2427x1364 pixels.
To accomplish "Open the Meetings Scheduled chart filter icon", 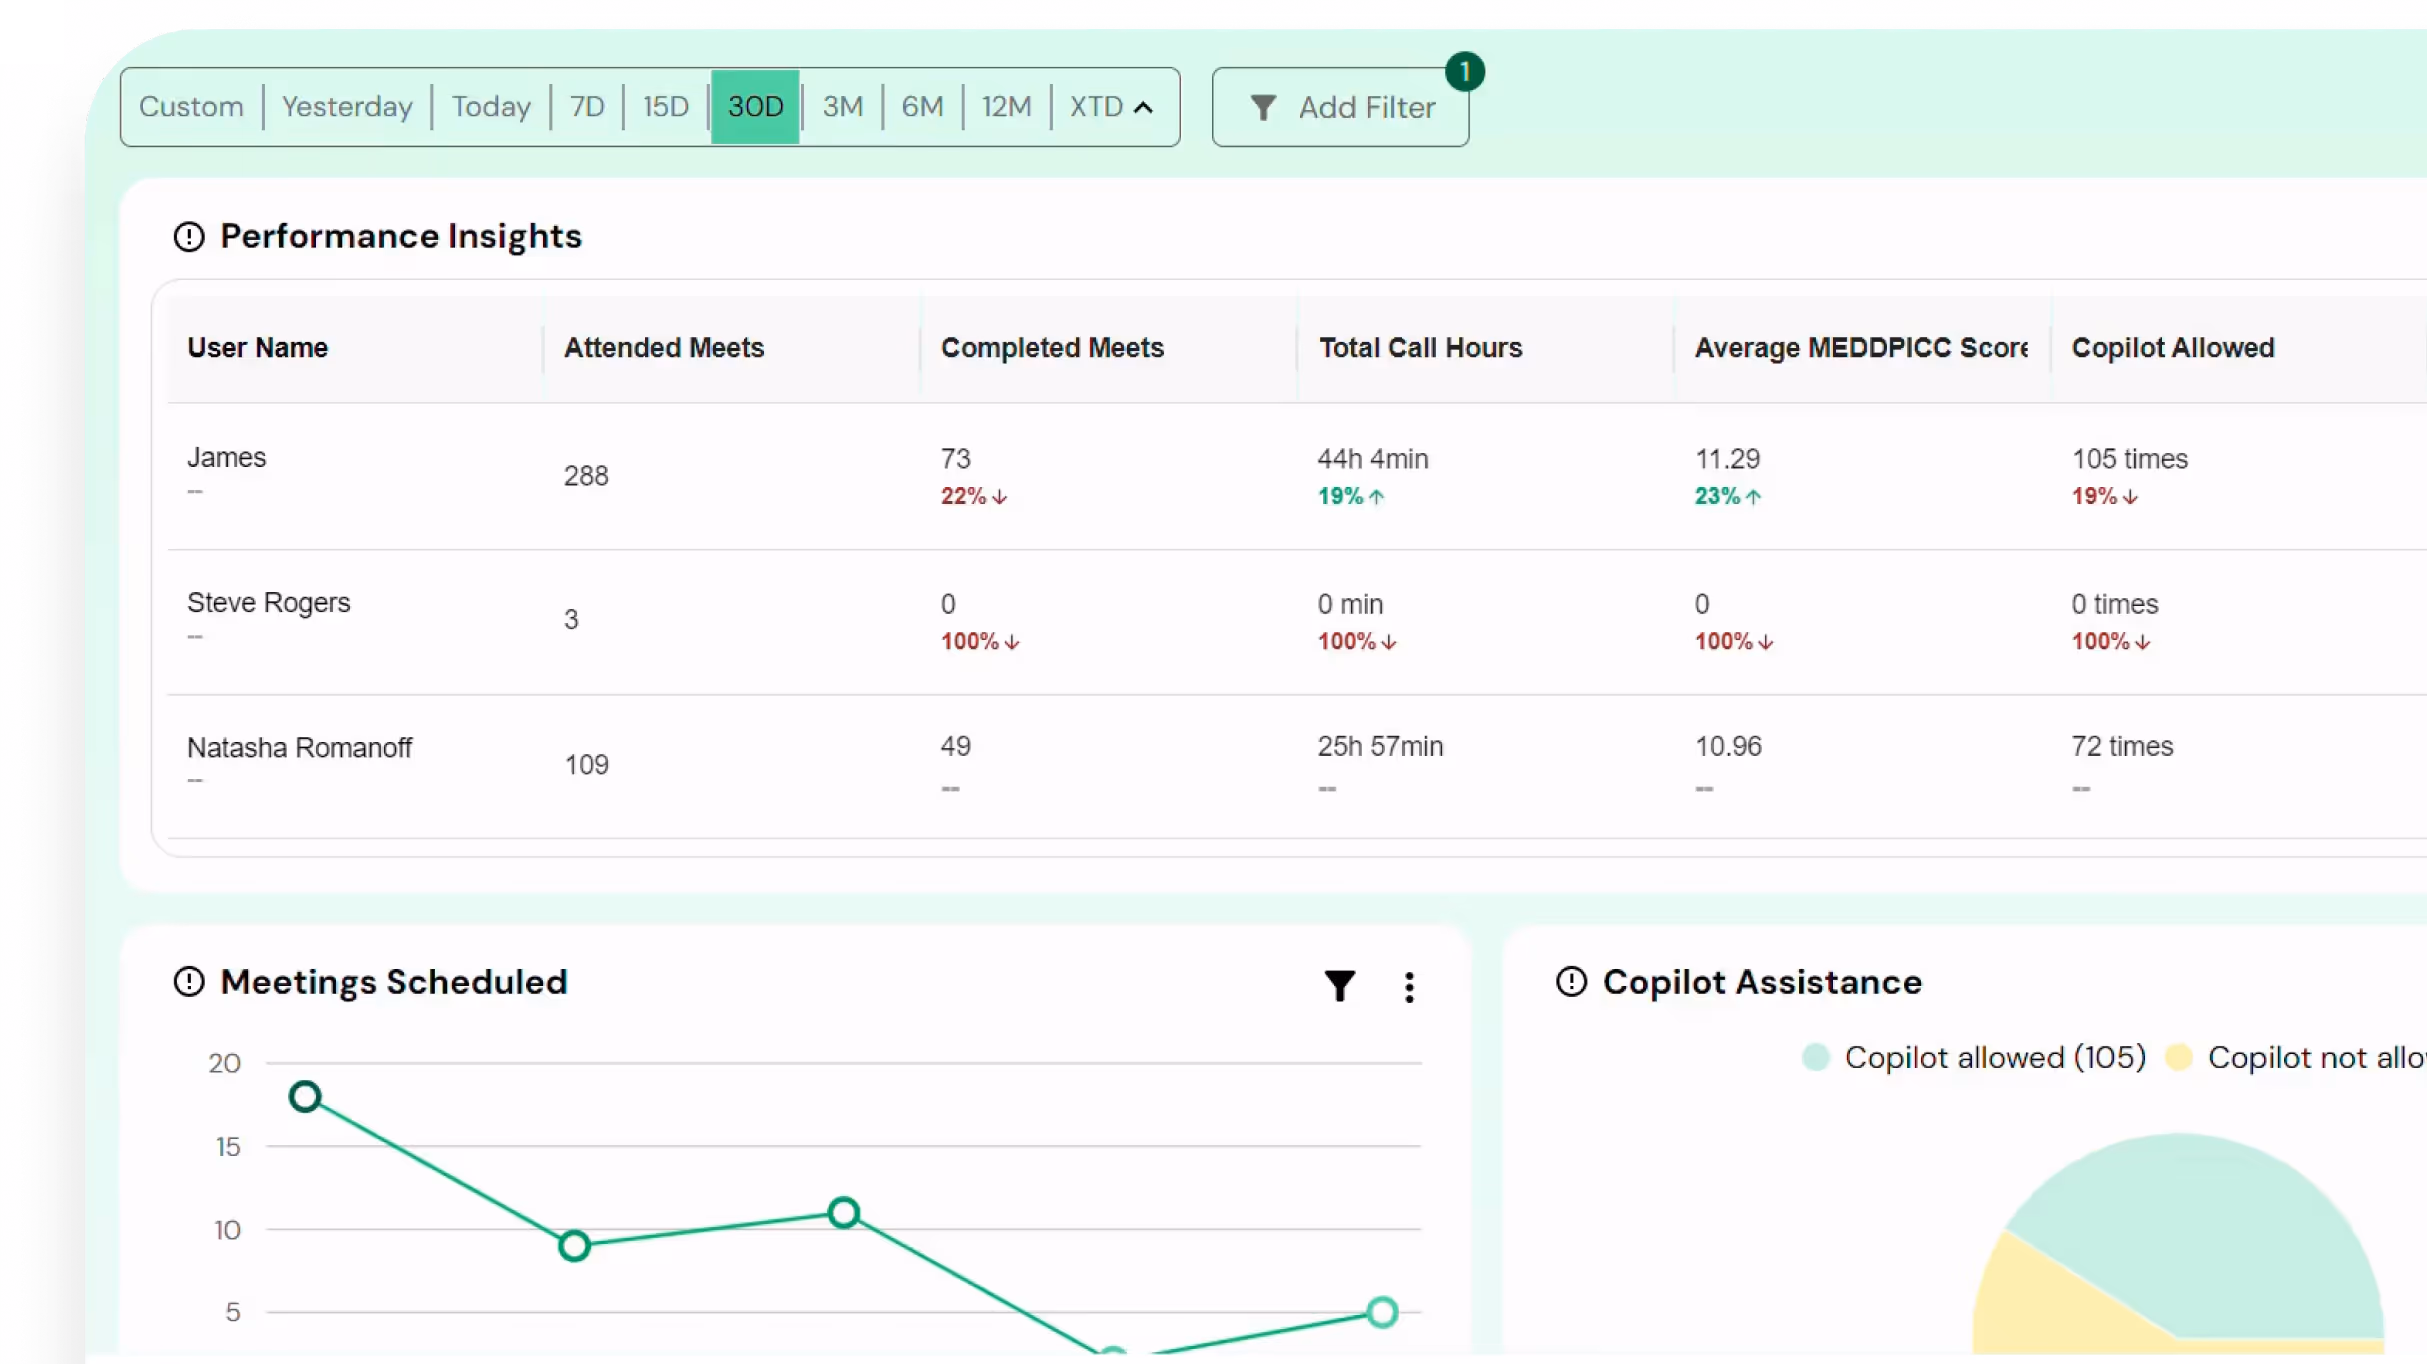I will pyautogui.click(x=1339, y=986).
